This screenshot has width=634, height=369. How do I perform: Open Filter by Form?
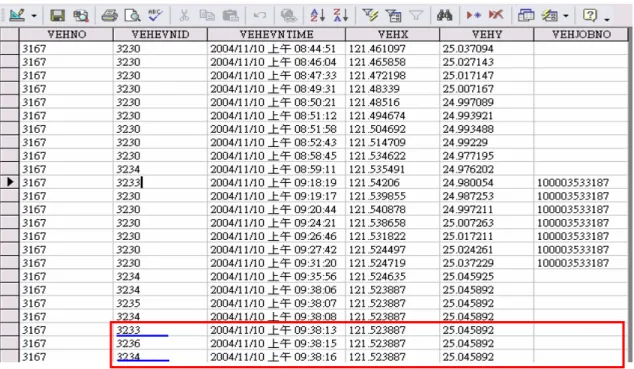coord(393,16)
